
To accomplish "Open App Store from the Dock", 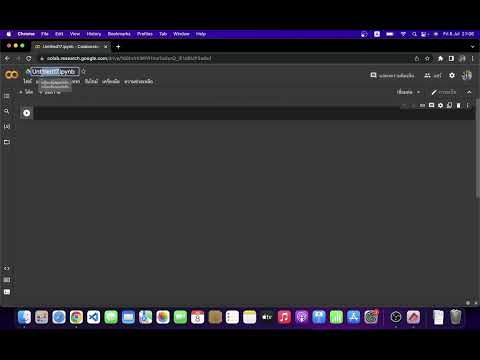I will 354,317.
